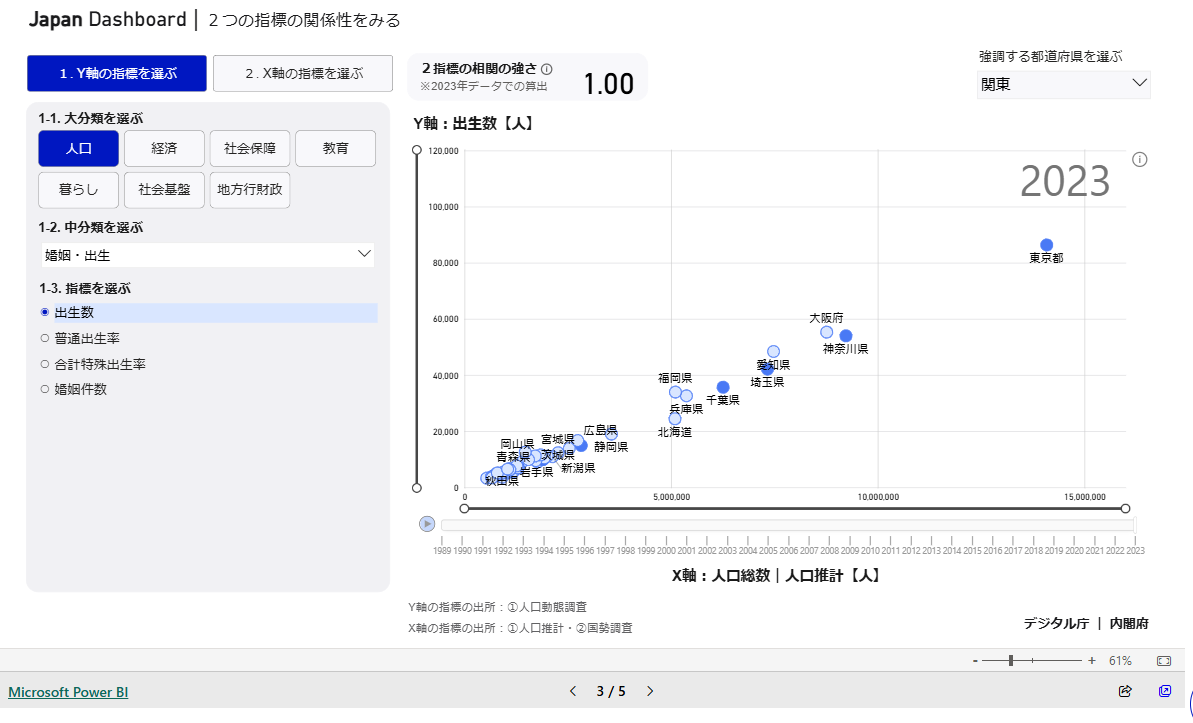Select the 合計特殊出生率 radio button
Image resolution: width=1193 pixels, height=723 pixels.
45,364
